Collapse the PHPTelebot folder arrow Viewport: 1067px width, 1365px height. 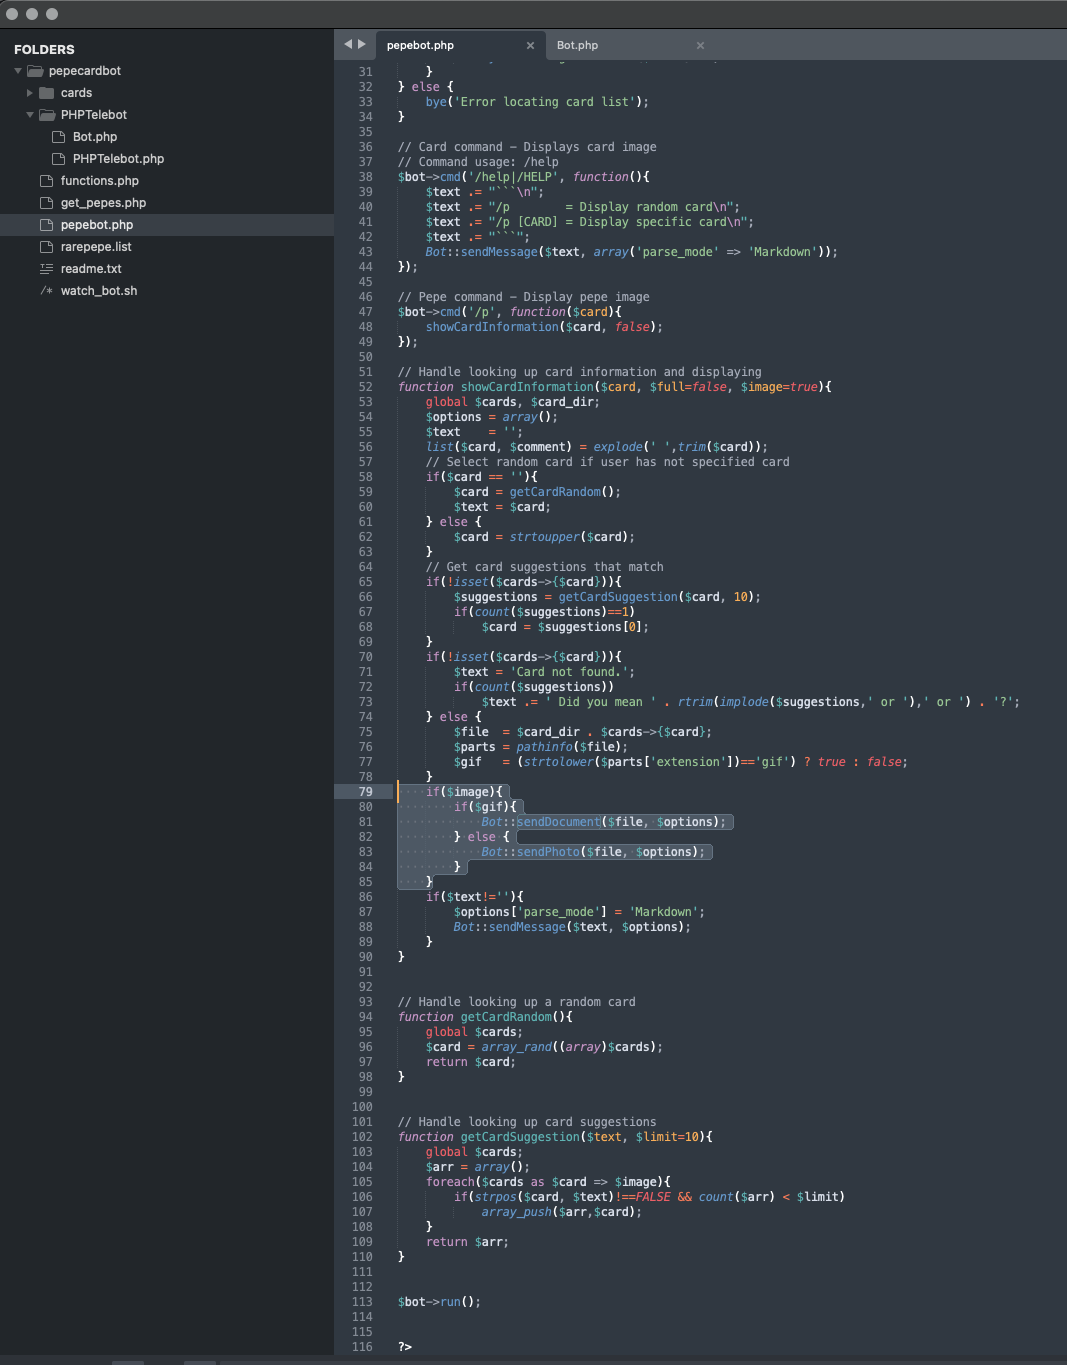pos(30,115)
